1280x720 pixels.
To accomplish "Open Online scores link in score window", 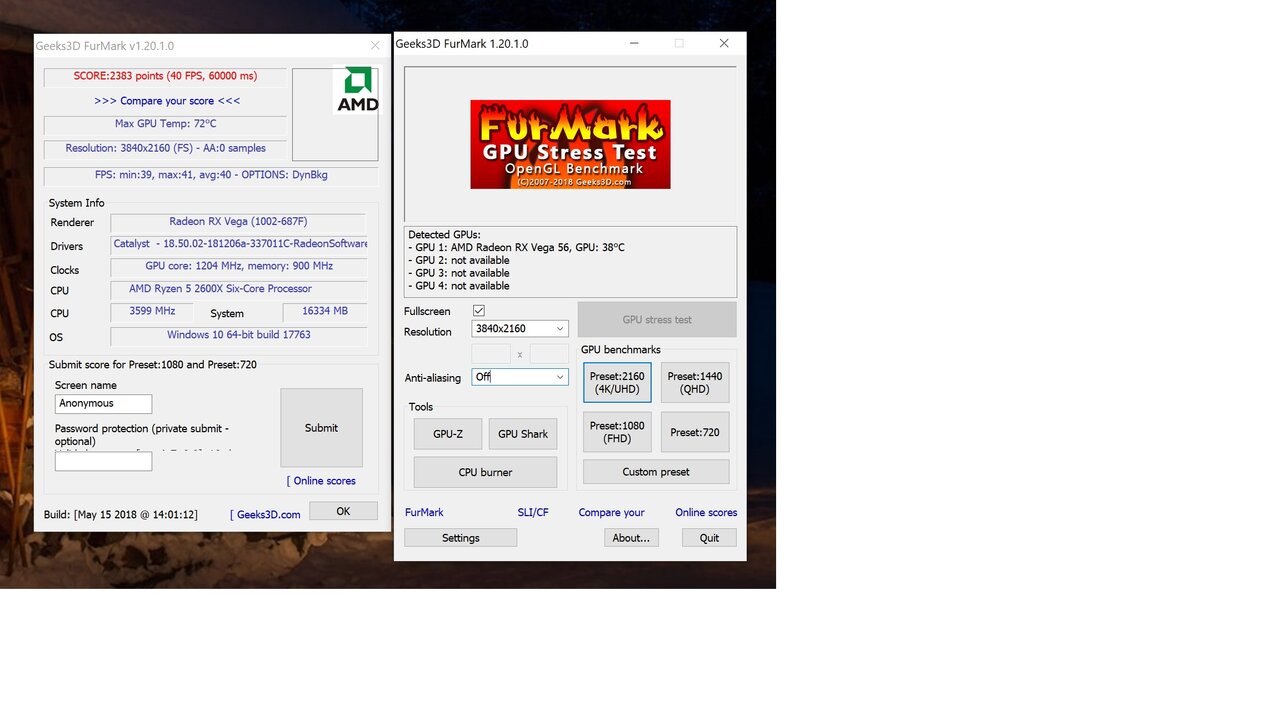I will tap(321, 481).
